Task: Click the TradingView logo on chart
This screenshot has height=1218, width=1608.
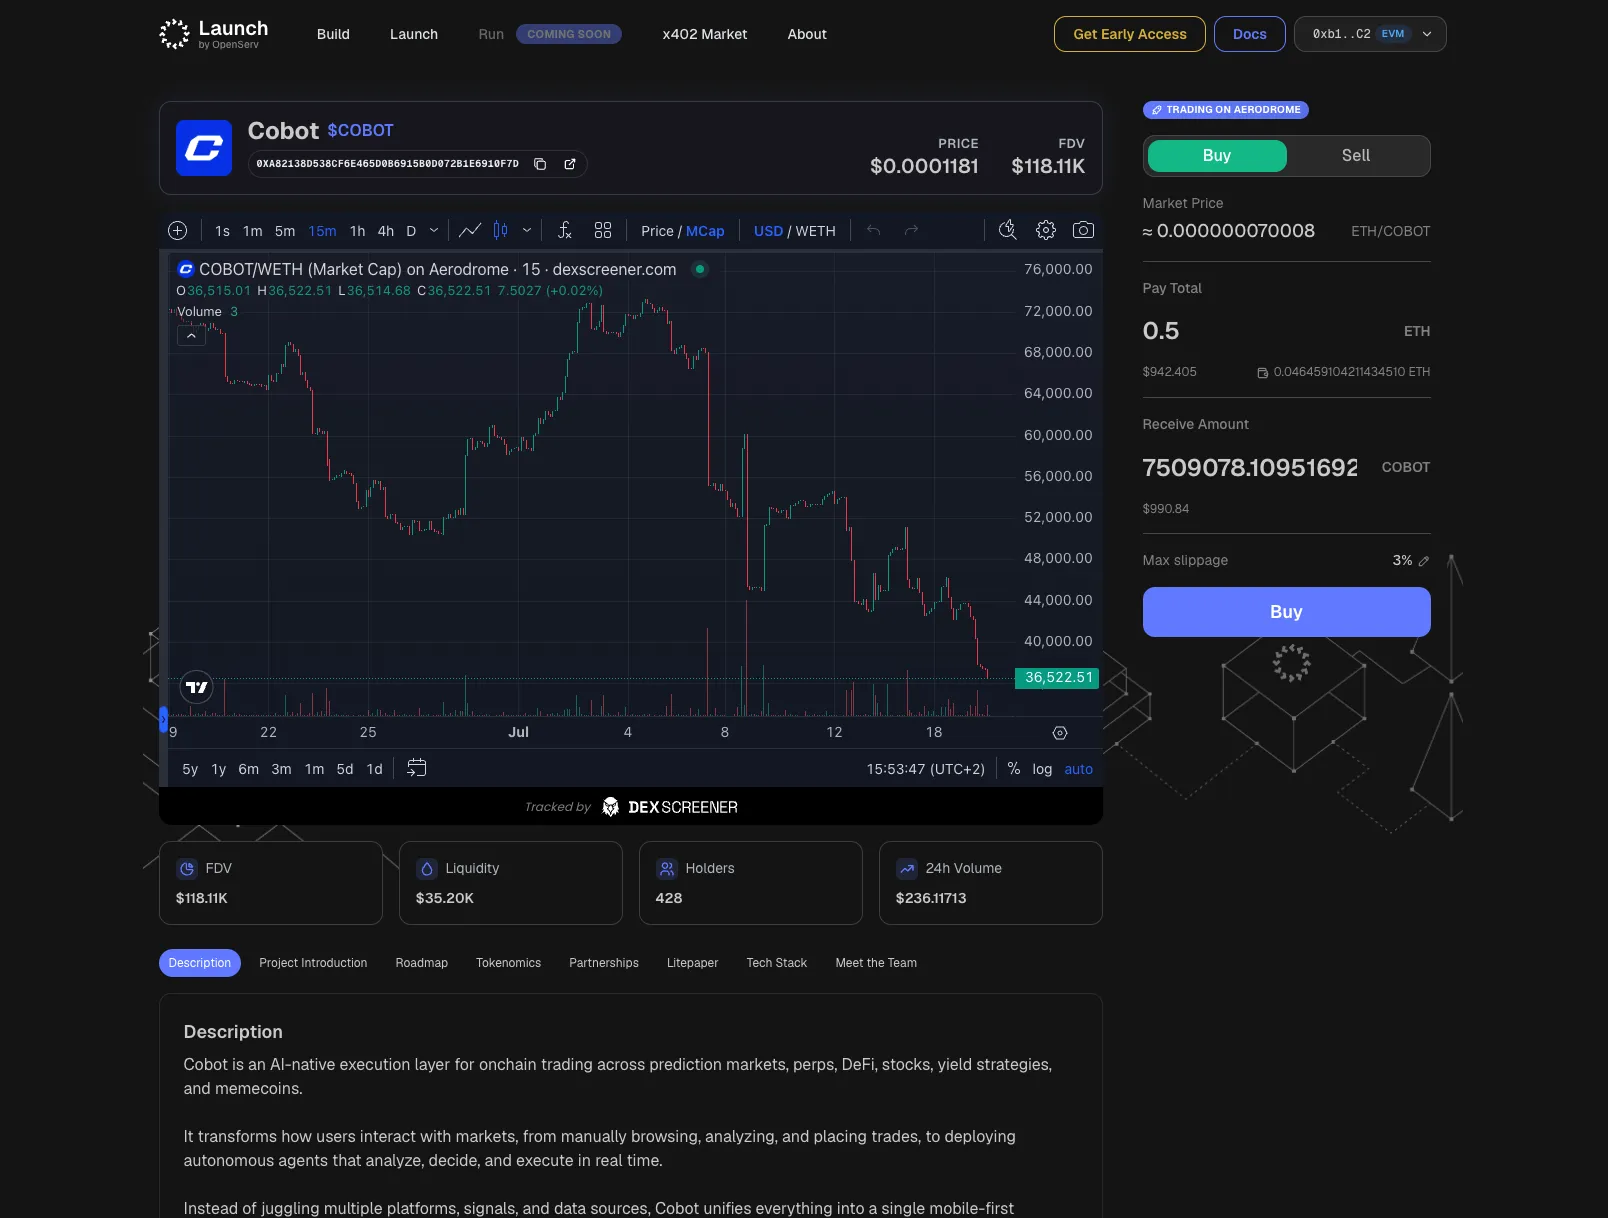Action: pyautogui.click(x=197, y=687)
